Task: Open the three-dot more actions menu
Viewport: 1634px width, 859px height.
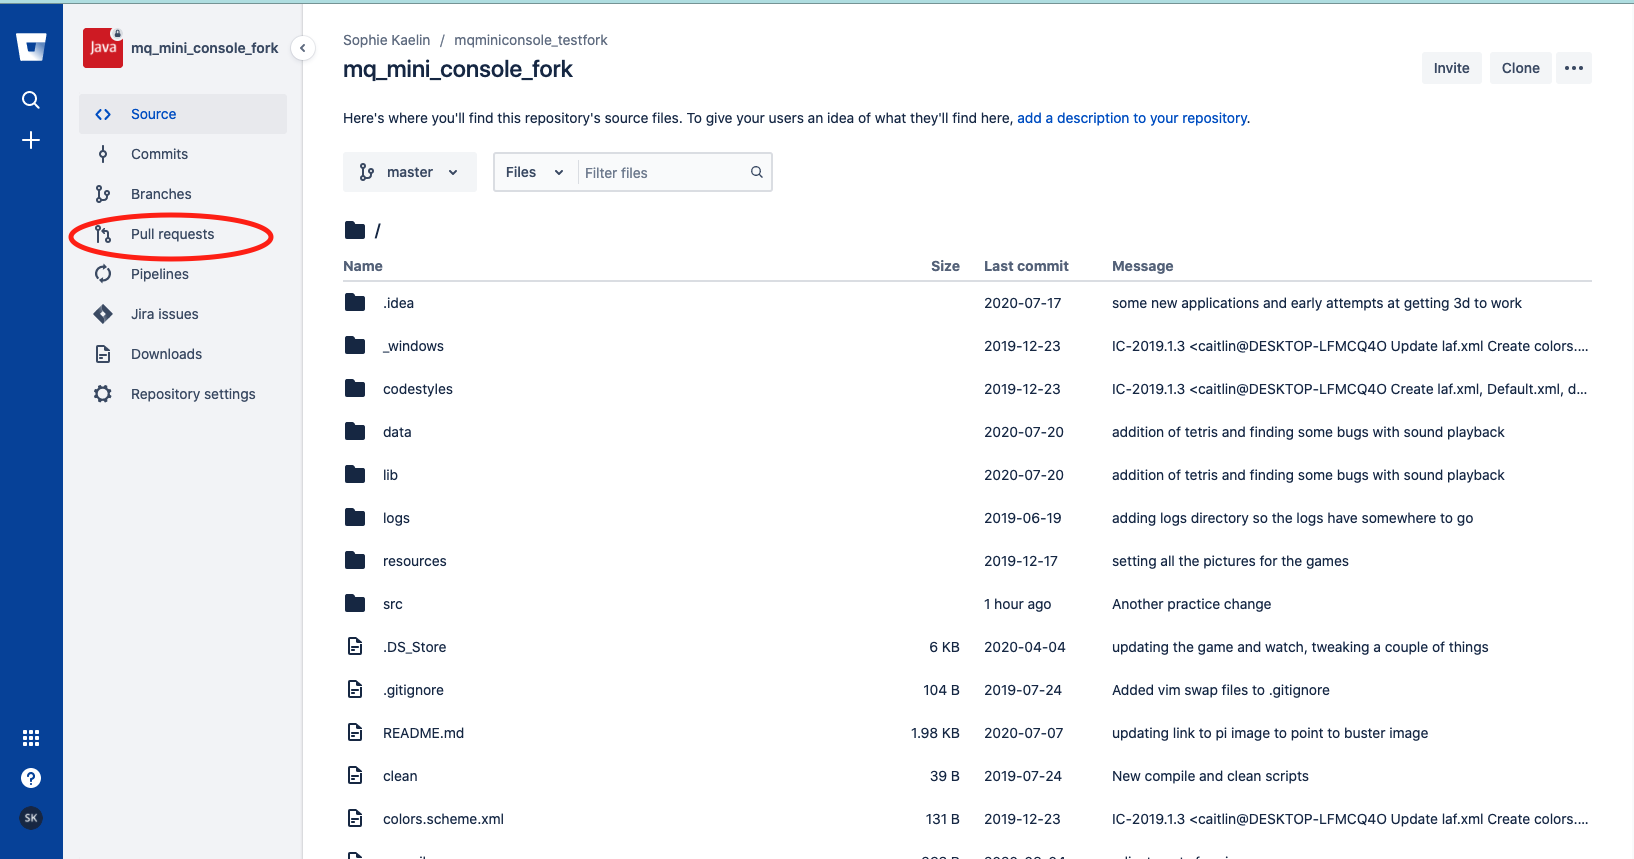Action: (x=1573, y=68)
